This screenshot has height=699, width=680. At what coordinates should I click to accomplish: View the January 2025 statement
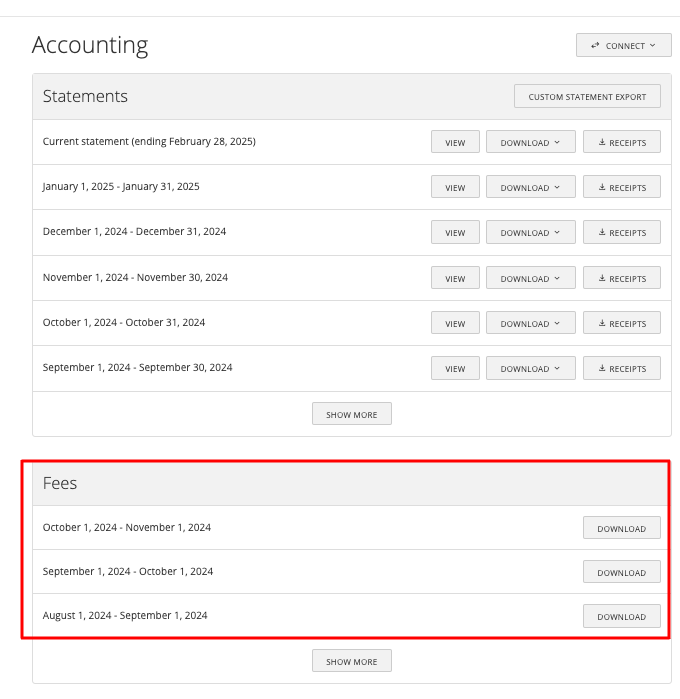coord(455,188)
